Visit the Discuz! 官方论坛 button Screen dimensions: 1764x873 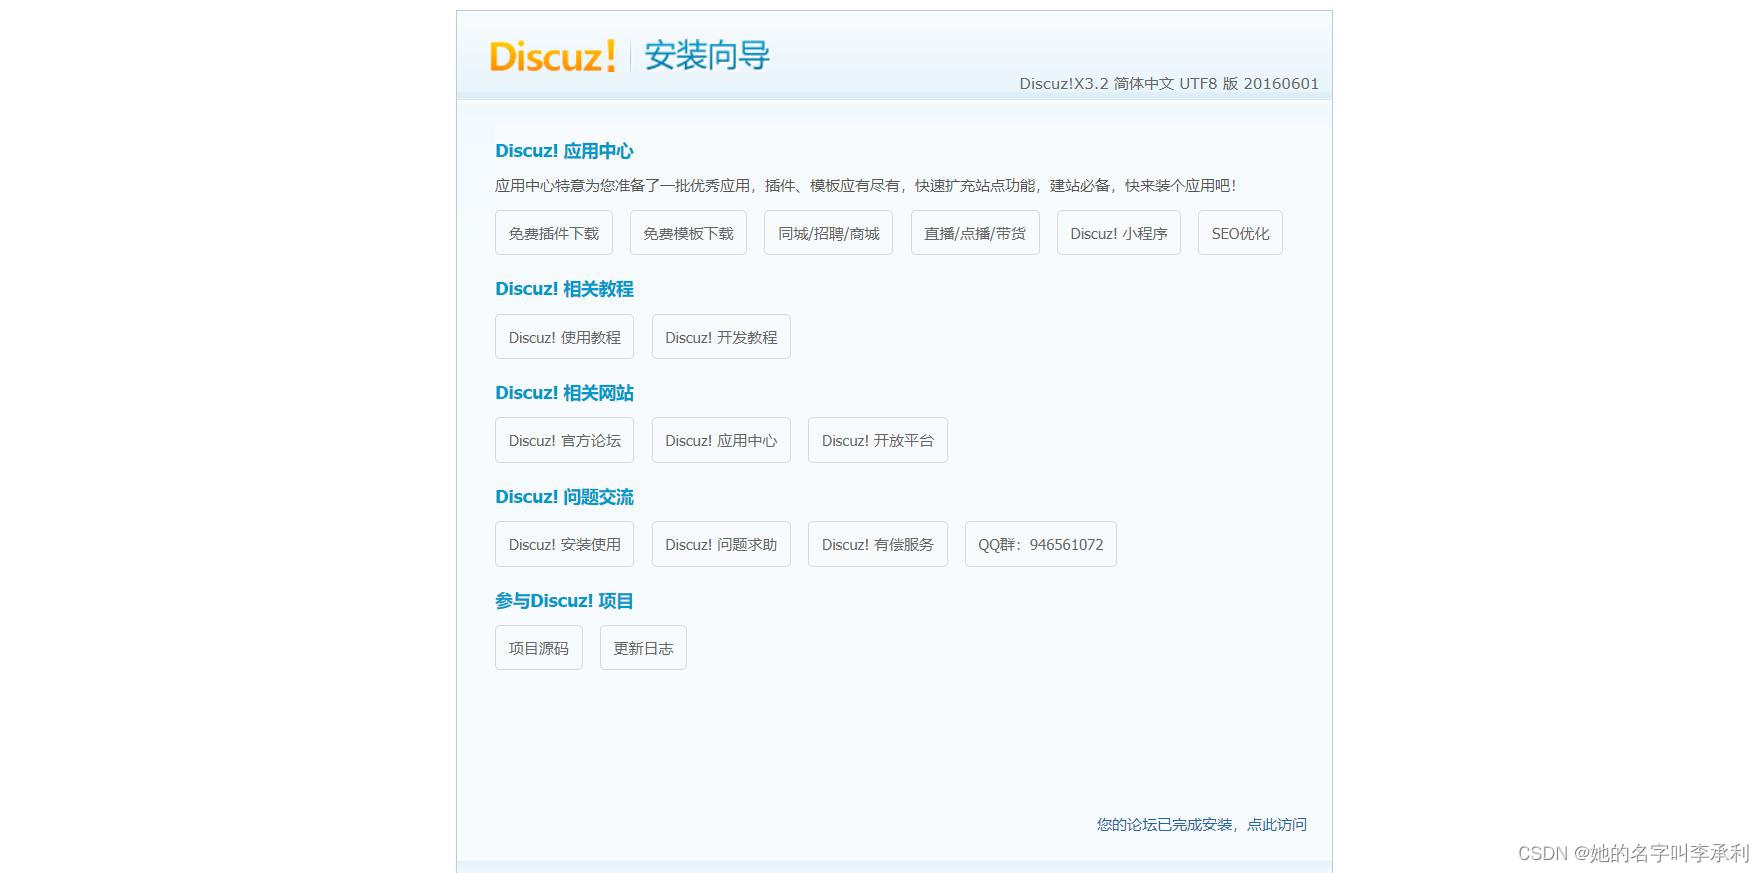point(564,440)
